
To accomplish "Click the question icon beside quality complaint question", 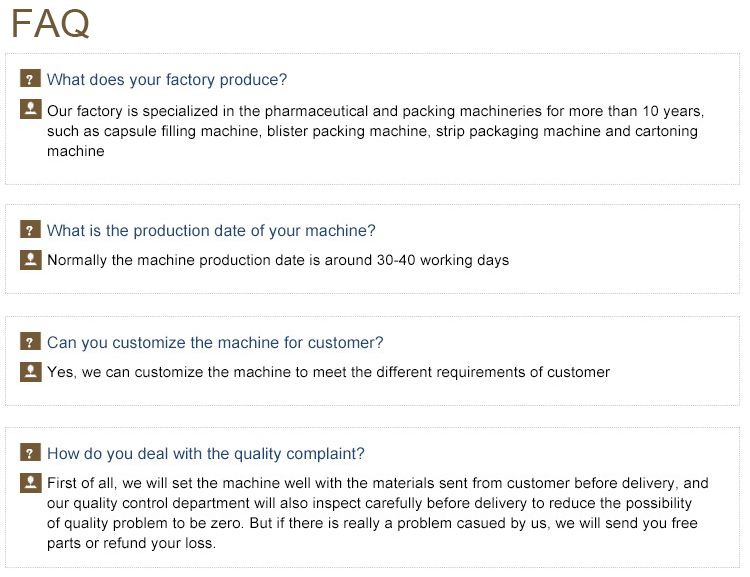I will tap(30, 453).
